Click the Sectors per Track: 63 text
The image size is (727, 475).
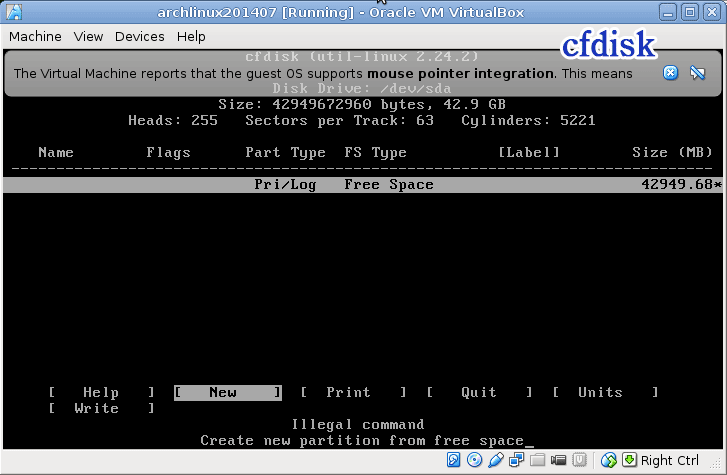(x=339, y=121)
